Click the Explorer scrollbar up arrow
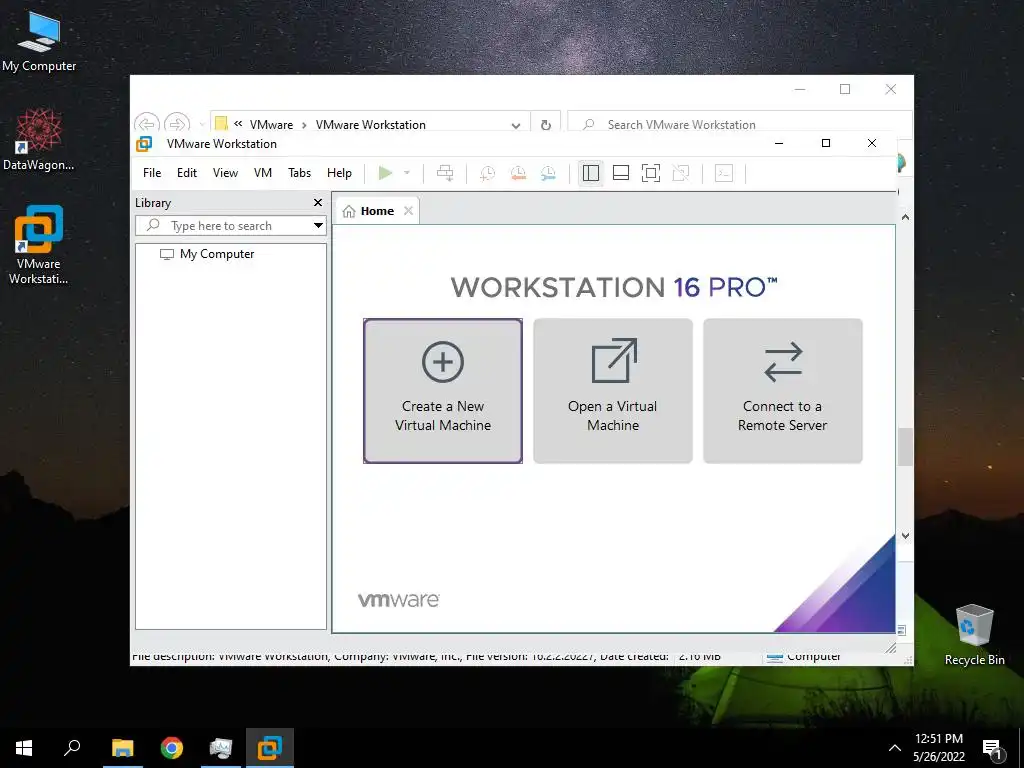Screen dimensions: 1024x768 click(905, 217)
